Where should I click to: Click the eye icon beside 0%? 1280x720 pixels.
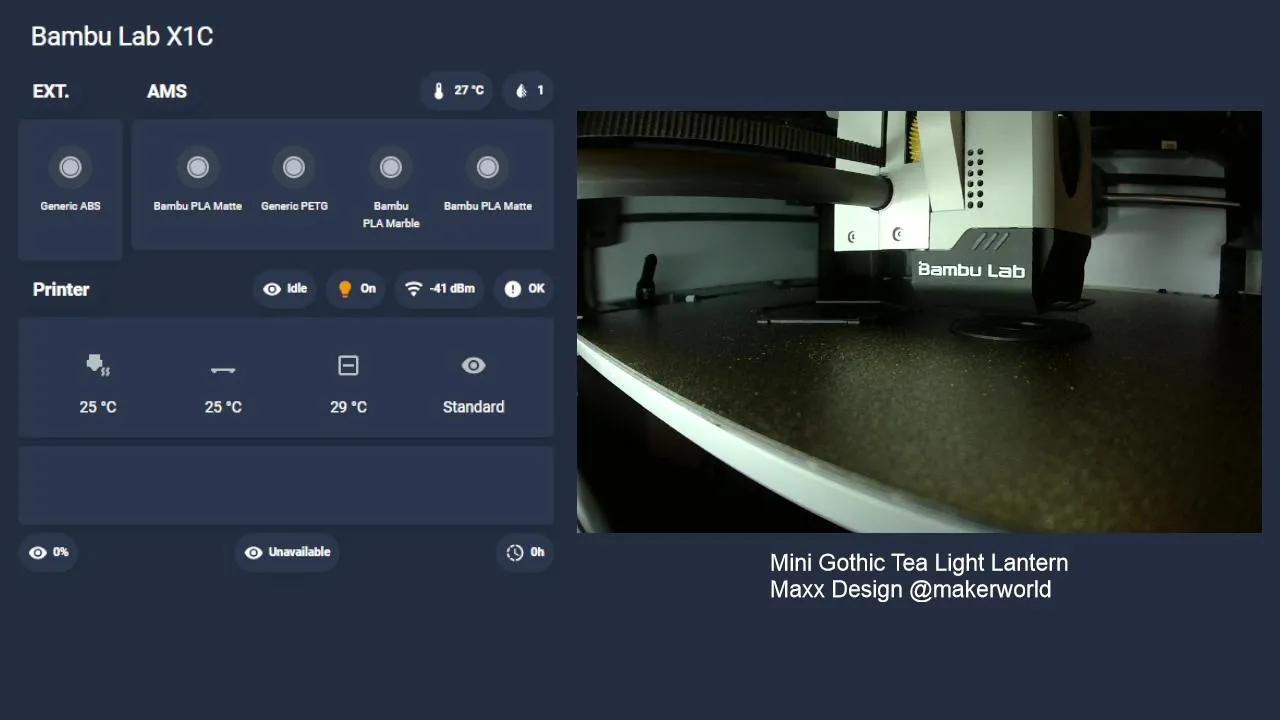pyautogui.click(x=38, y=552)
